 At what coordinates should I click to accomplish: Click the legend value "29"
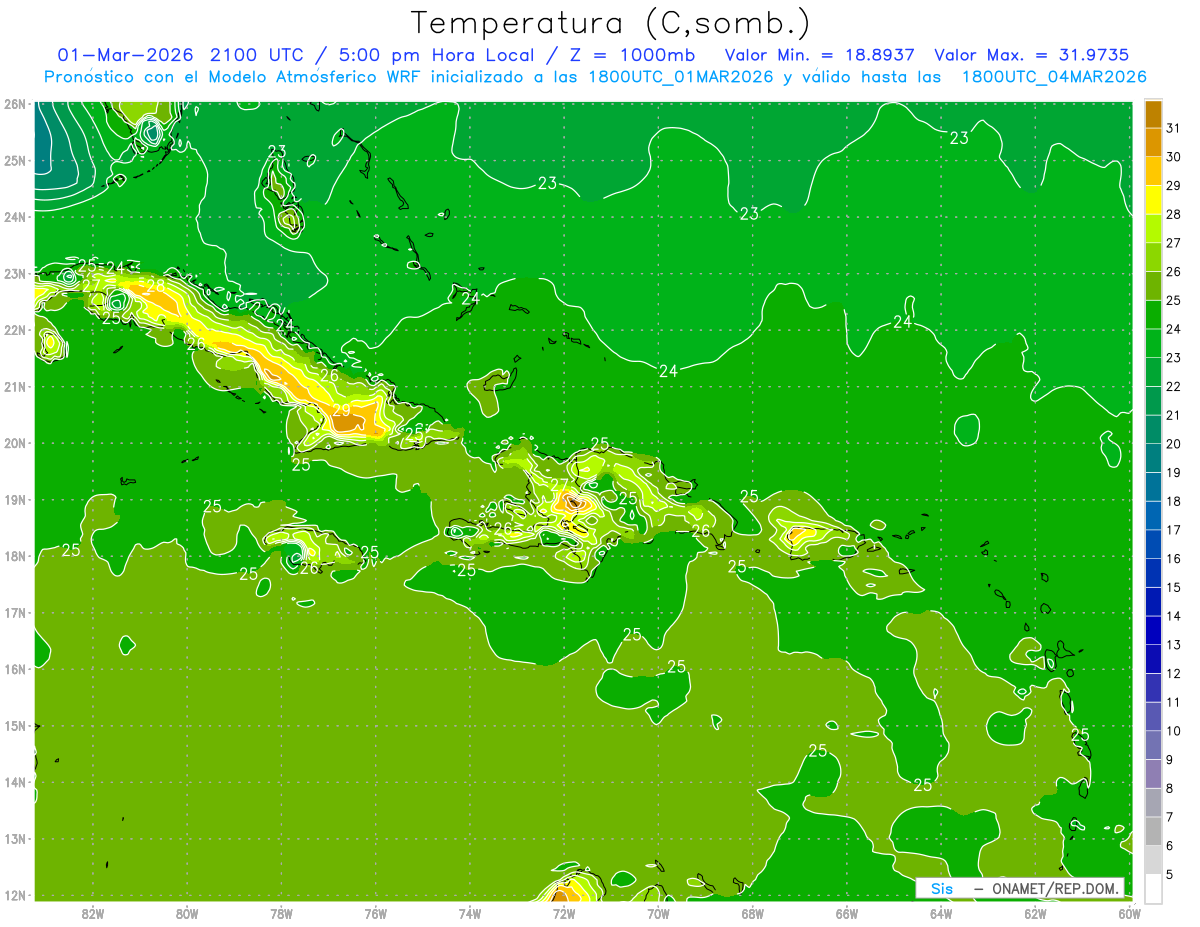1173,185
